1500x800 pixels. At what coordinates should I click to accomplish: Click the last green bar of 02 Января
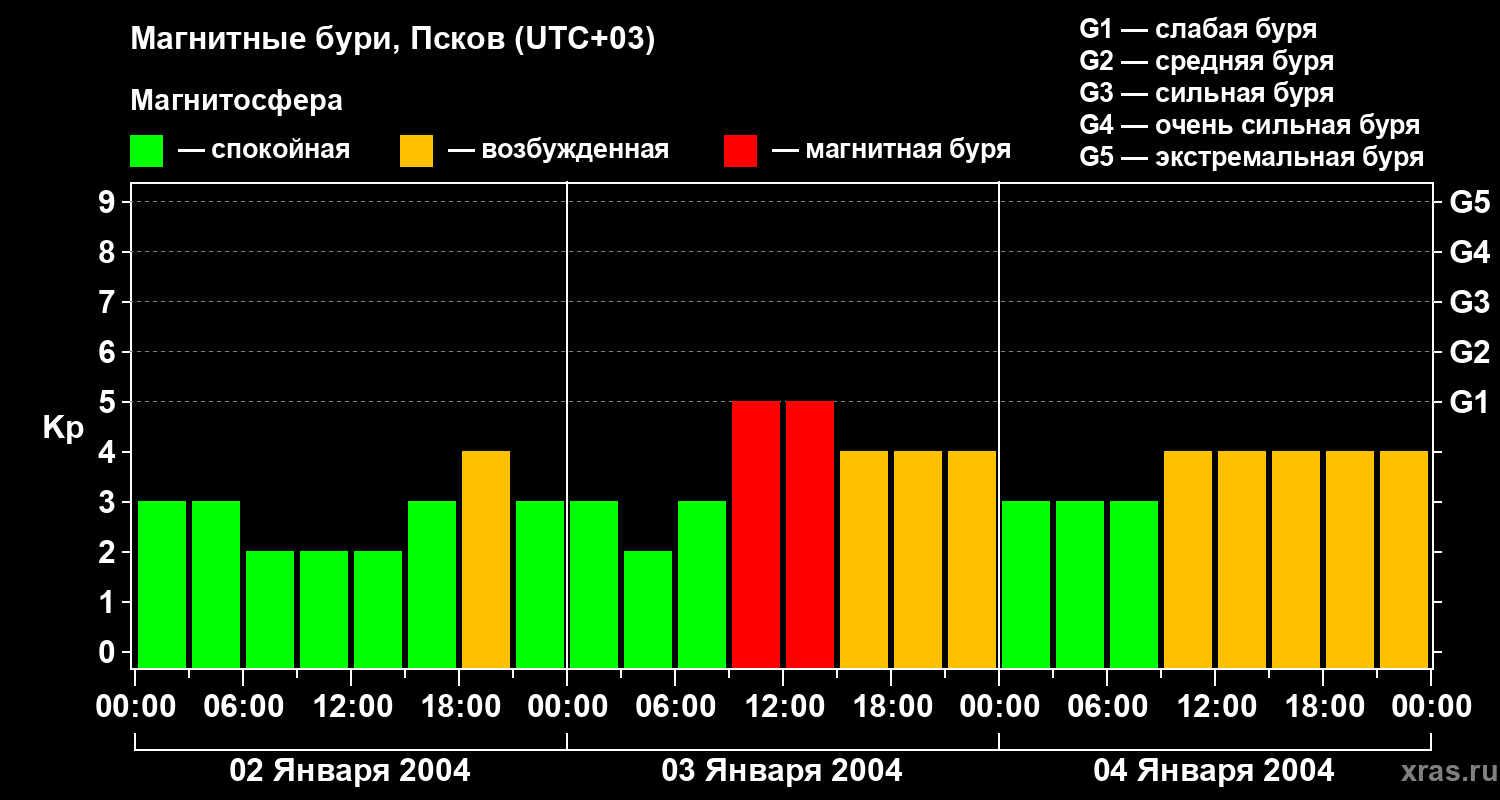(x=540, y=584)
